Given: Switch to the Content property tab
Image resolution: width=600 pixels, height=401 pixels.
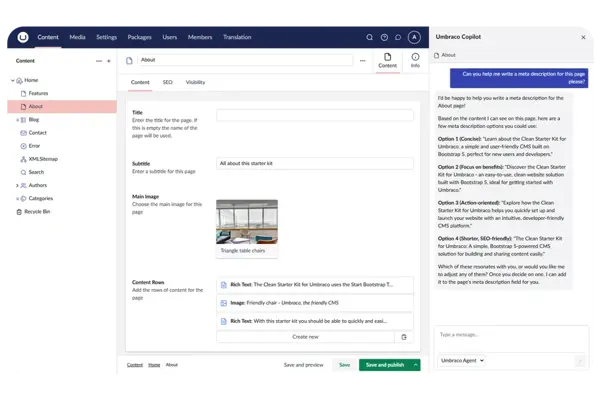Looking at the screenshot, I should tap(140, 82).
